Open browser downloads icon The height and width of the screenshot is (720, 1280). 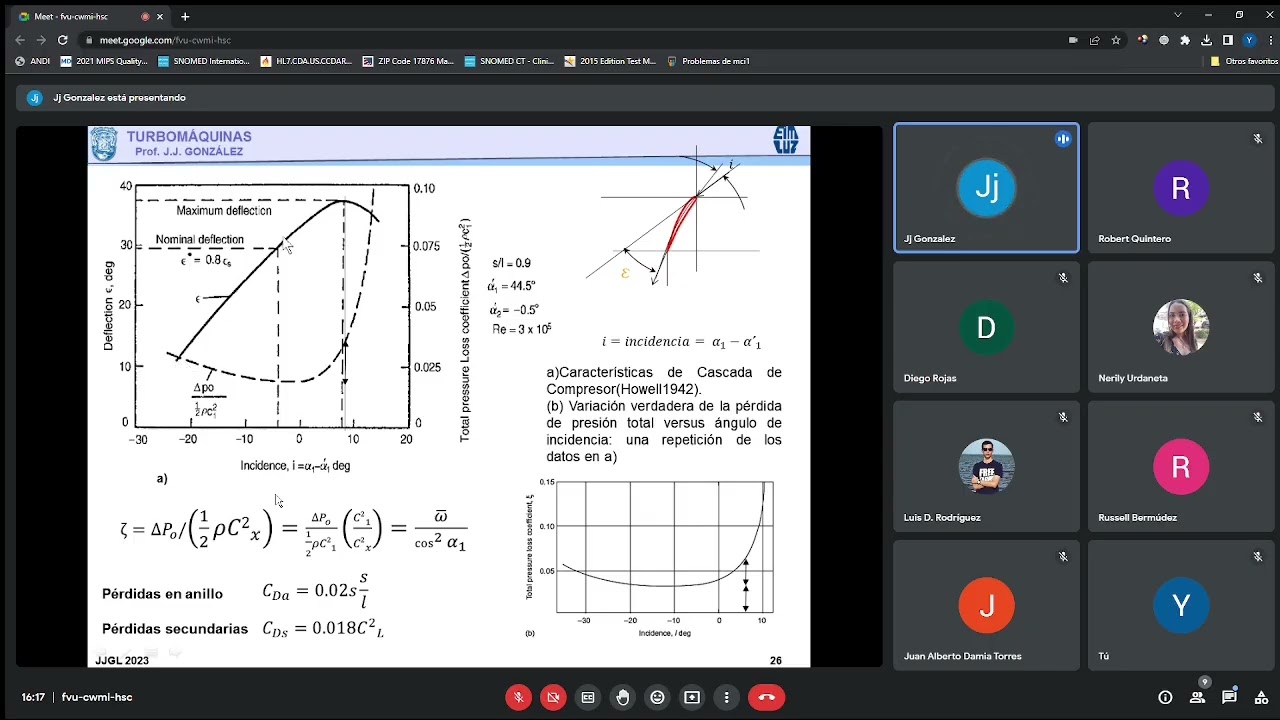tap(1207, 40)
